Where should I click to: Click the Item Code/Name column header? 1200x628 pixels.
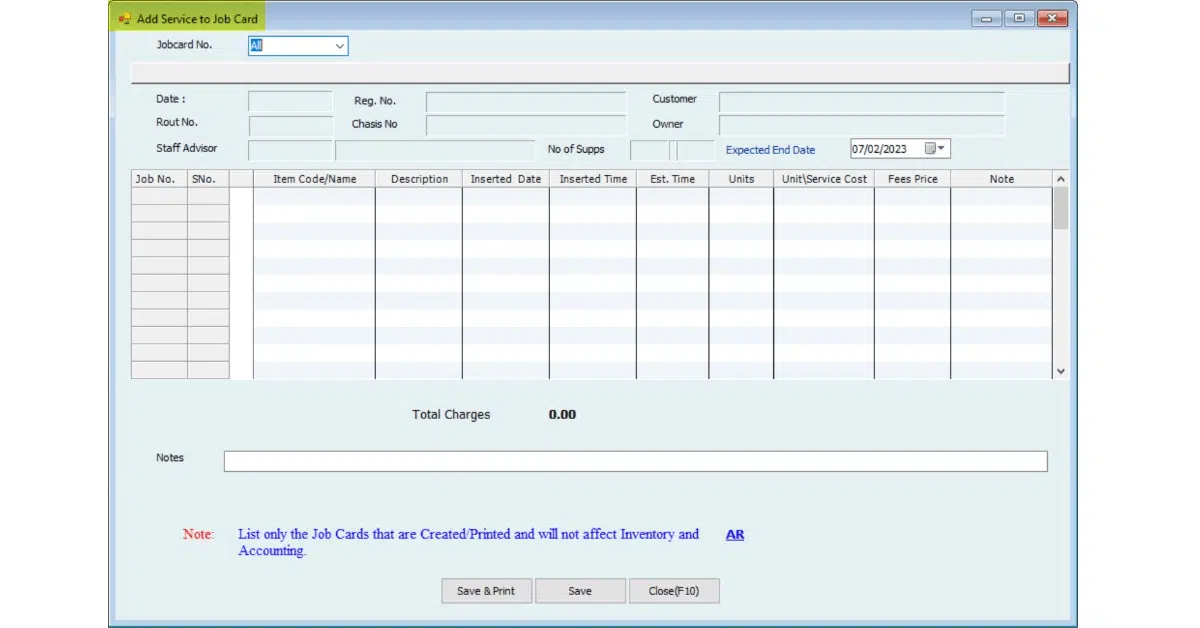pyautogui.click(x=314, y=179)
